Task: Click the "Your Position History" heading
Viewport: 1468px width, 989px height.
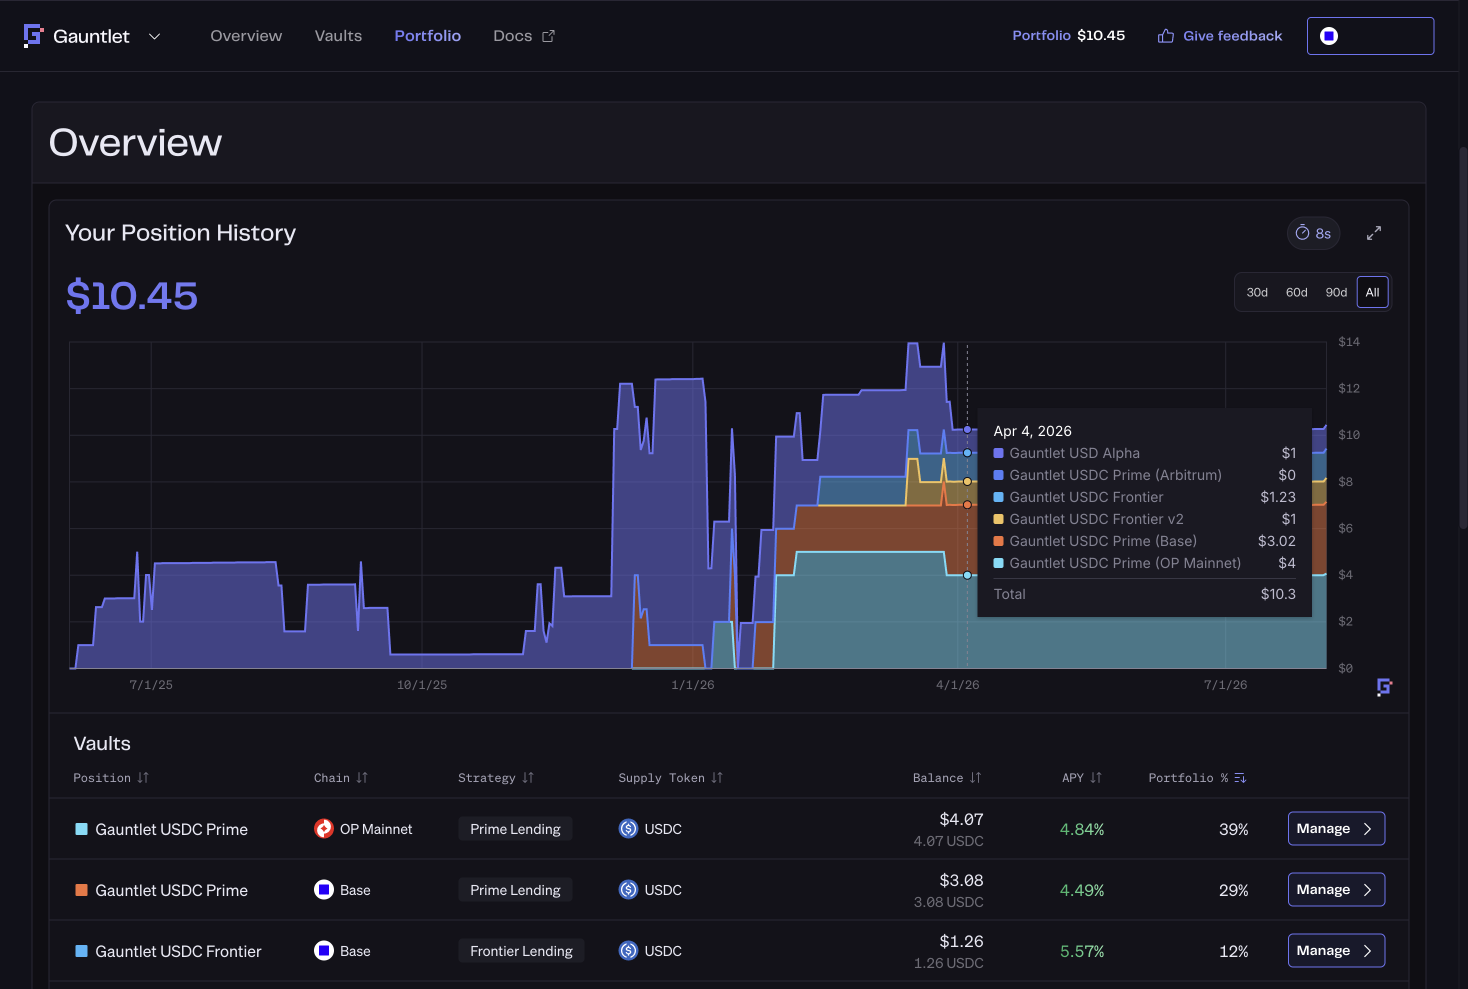Action: click(x=180, y=233)
